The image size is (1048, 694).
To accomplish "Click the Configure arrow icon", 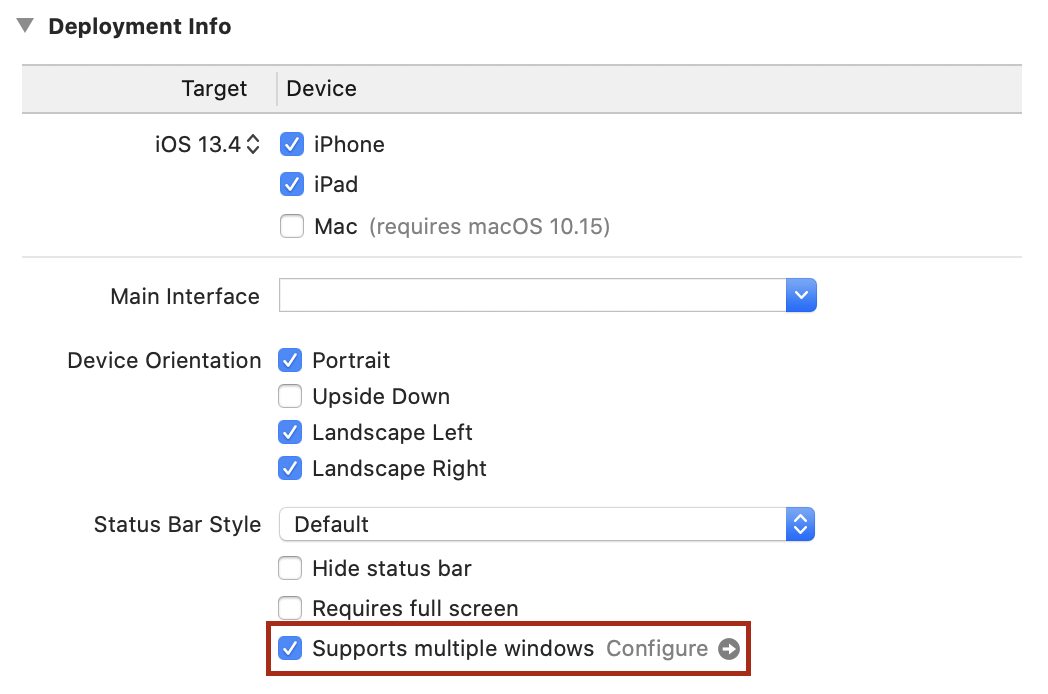I will (729, 649).
